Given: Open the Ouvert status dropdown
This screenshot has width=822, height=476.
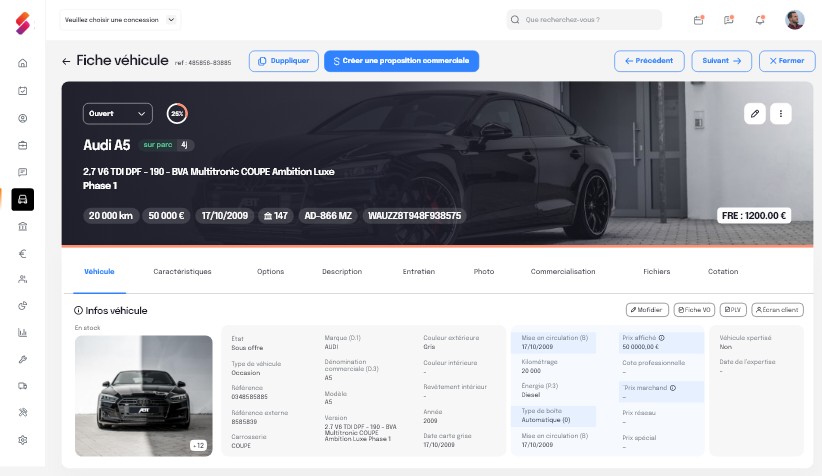Looking at the screenshot, I should click(x=117, y=114).
